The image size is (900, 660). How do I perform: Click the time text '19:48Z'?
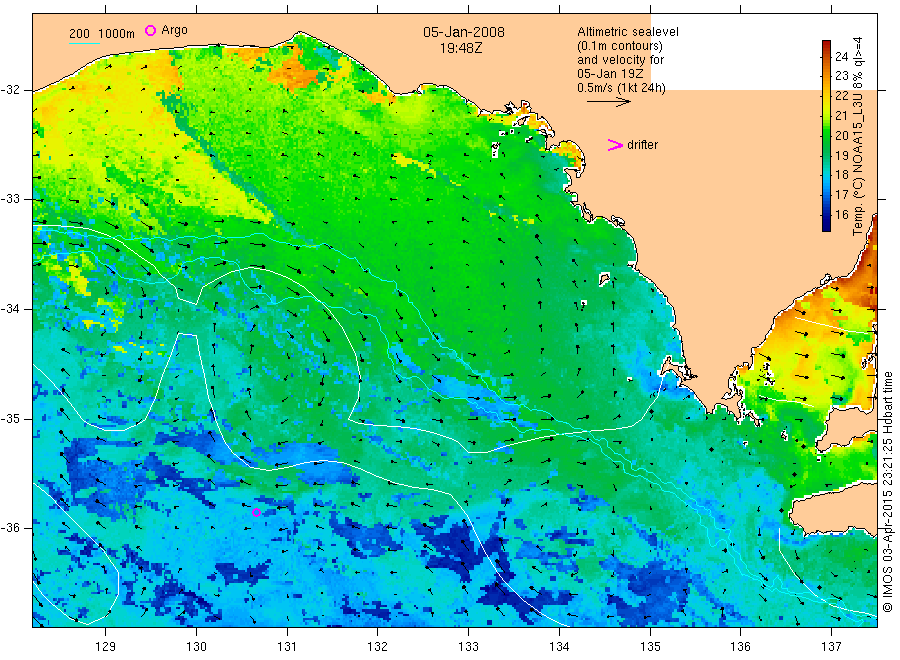click(x=461, y=49)
